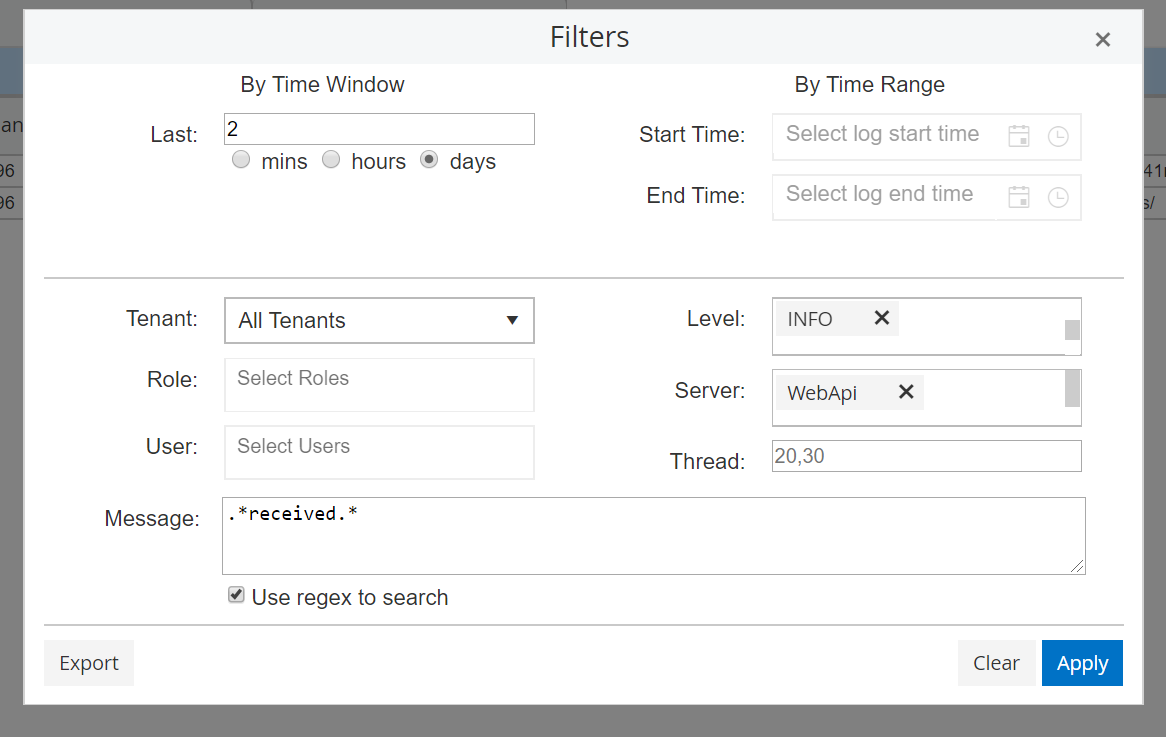Open clock picker for End Time
This screenshot has height=737, width=1166.
coord(1058,197)
